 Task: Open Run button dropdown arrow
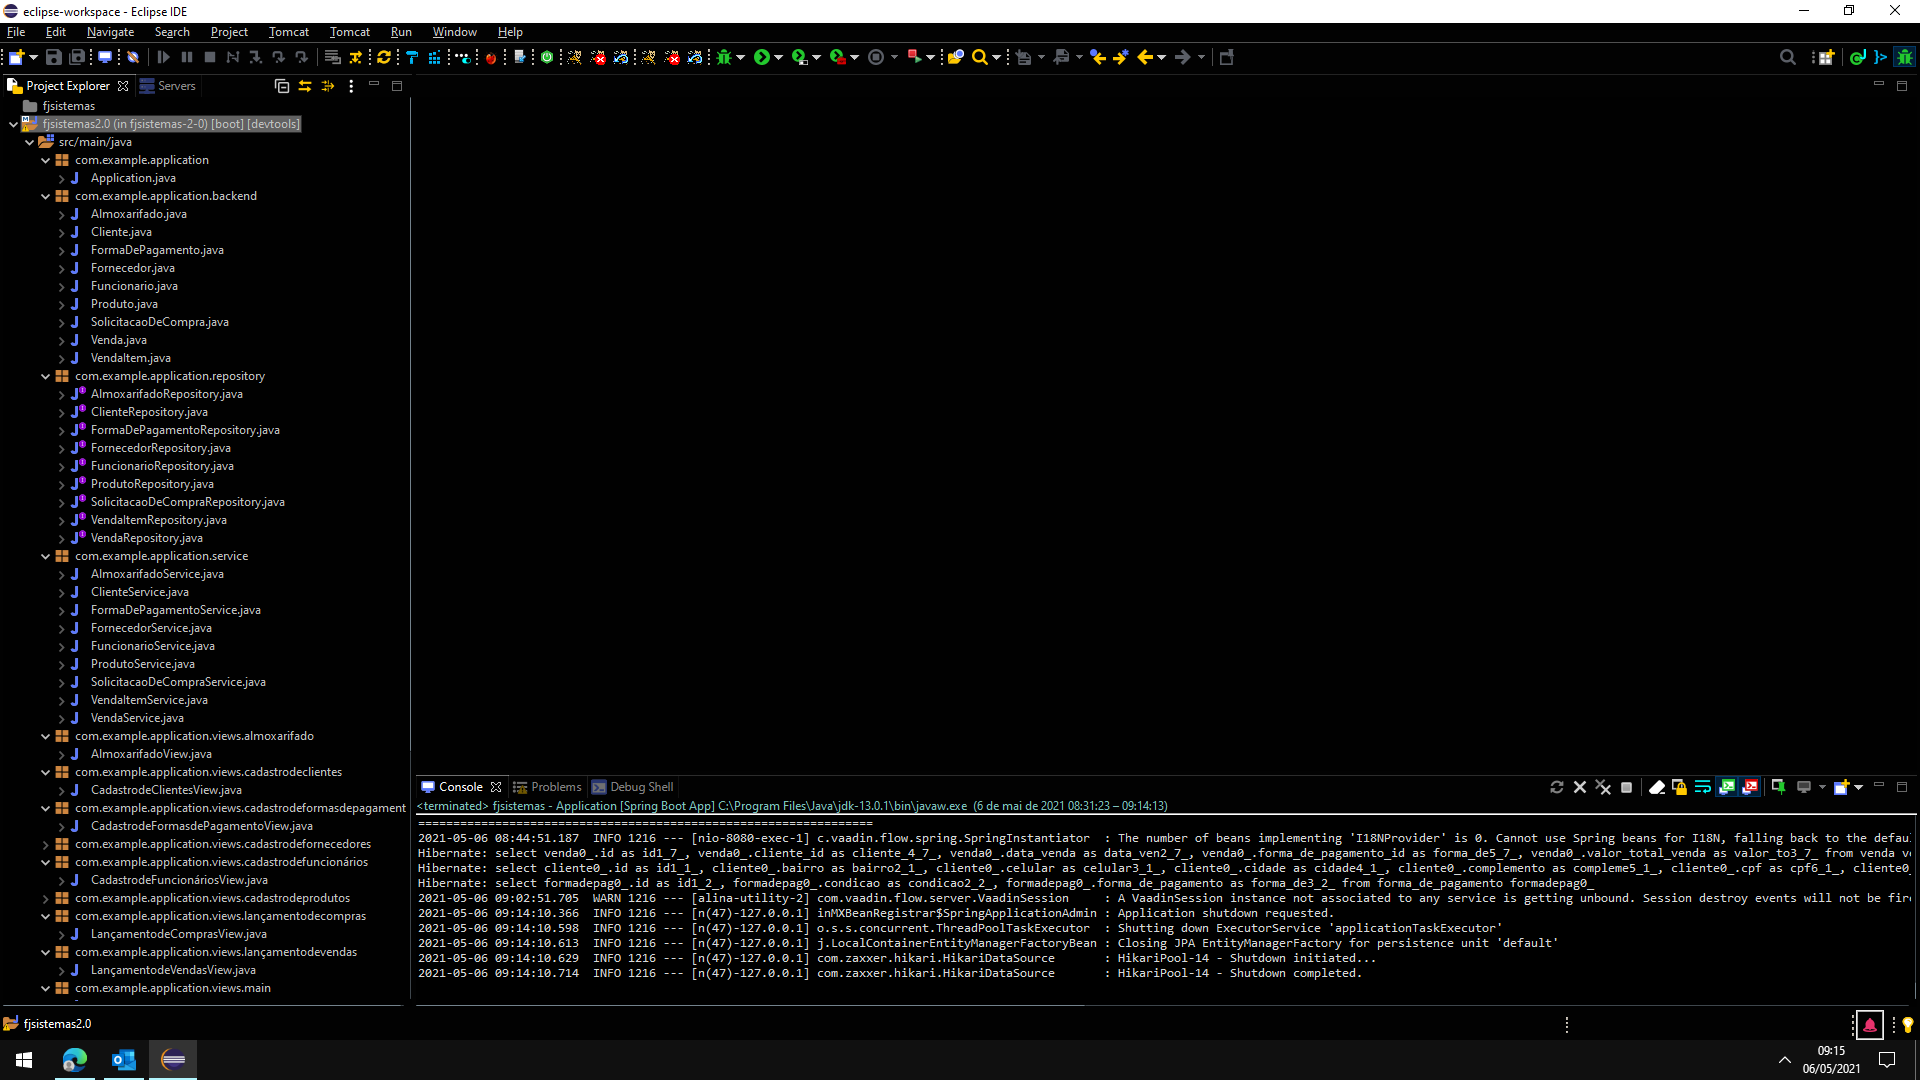point(779,57)
